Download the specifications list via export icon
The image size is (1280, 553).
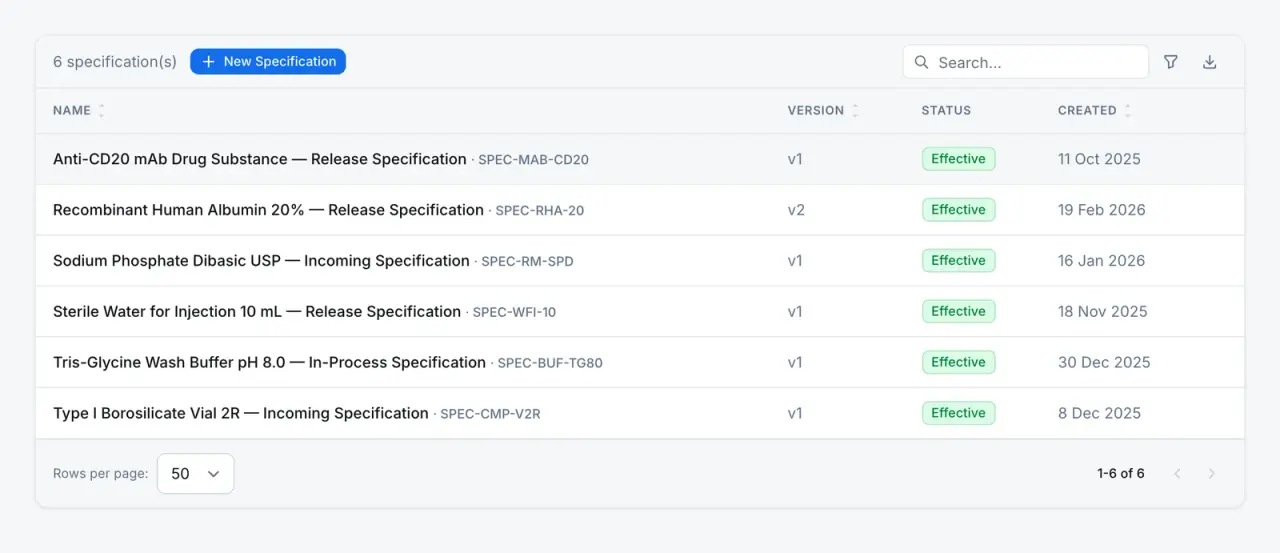(1209, 62)
